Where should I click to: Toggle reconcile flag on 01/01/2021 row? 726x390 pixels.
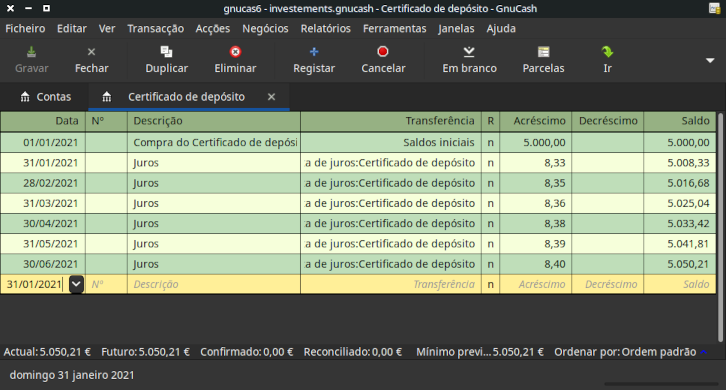coord(490,143)
